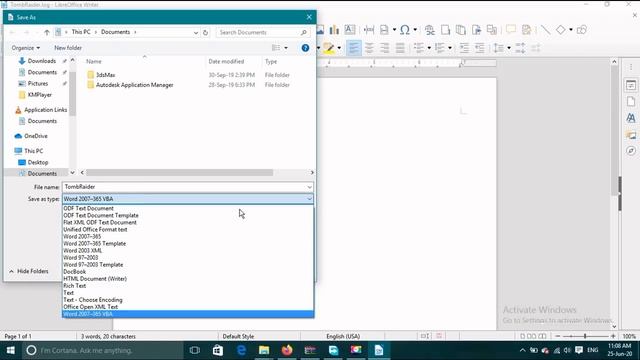640x360 pixels.
Task: Select basic shapes diamond tool
Action: coord(561,29)
